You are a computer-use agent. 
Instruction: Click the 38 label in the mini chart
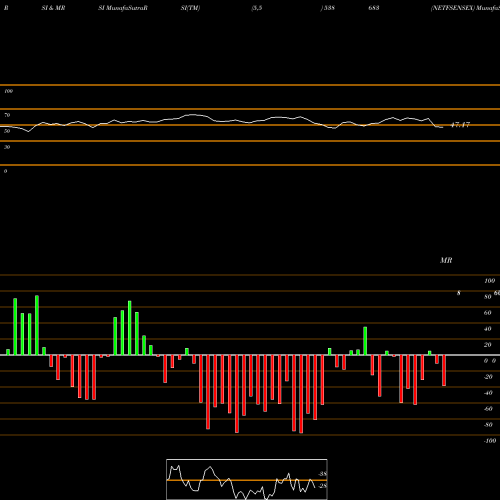coord(323,474)
